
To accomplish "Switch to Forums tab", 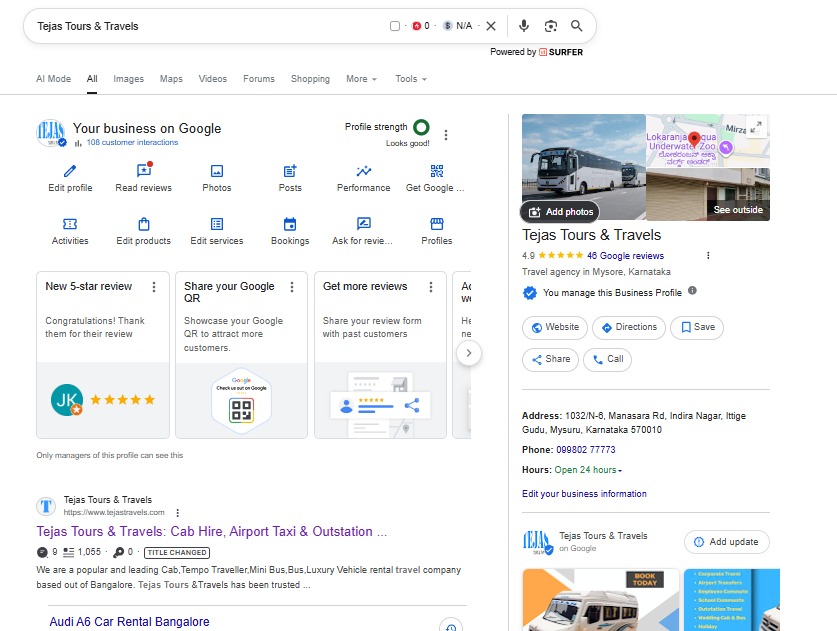I will pos(259,79).
